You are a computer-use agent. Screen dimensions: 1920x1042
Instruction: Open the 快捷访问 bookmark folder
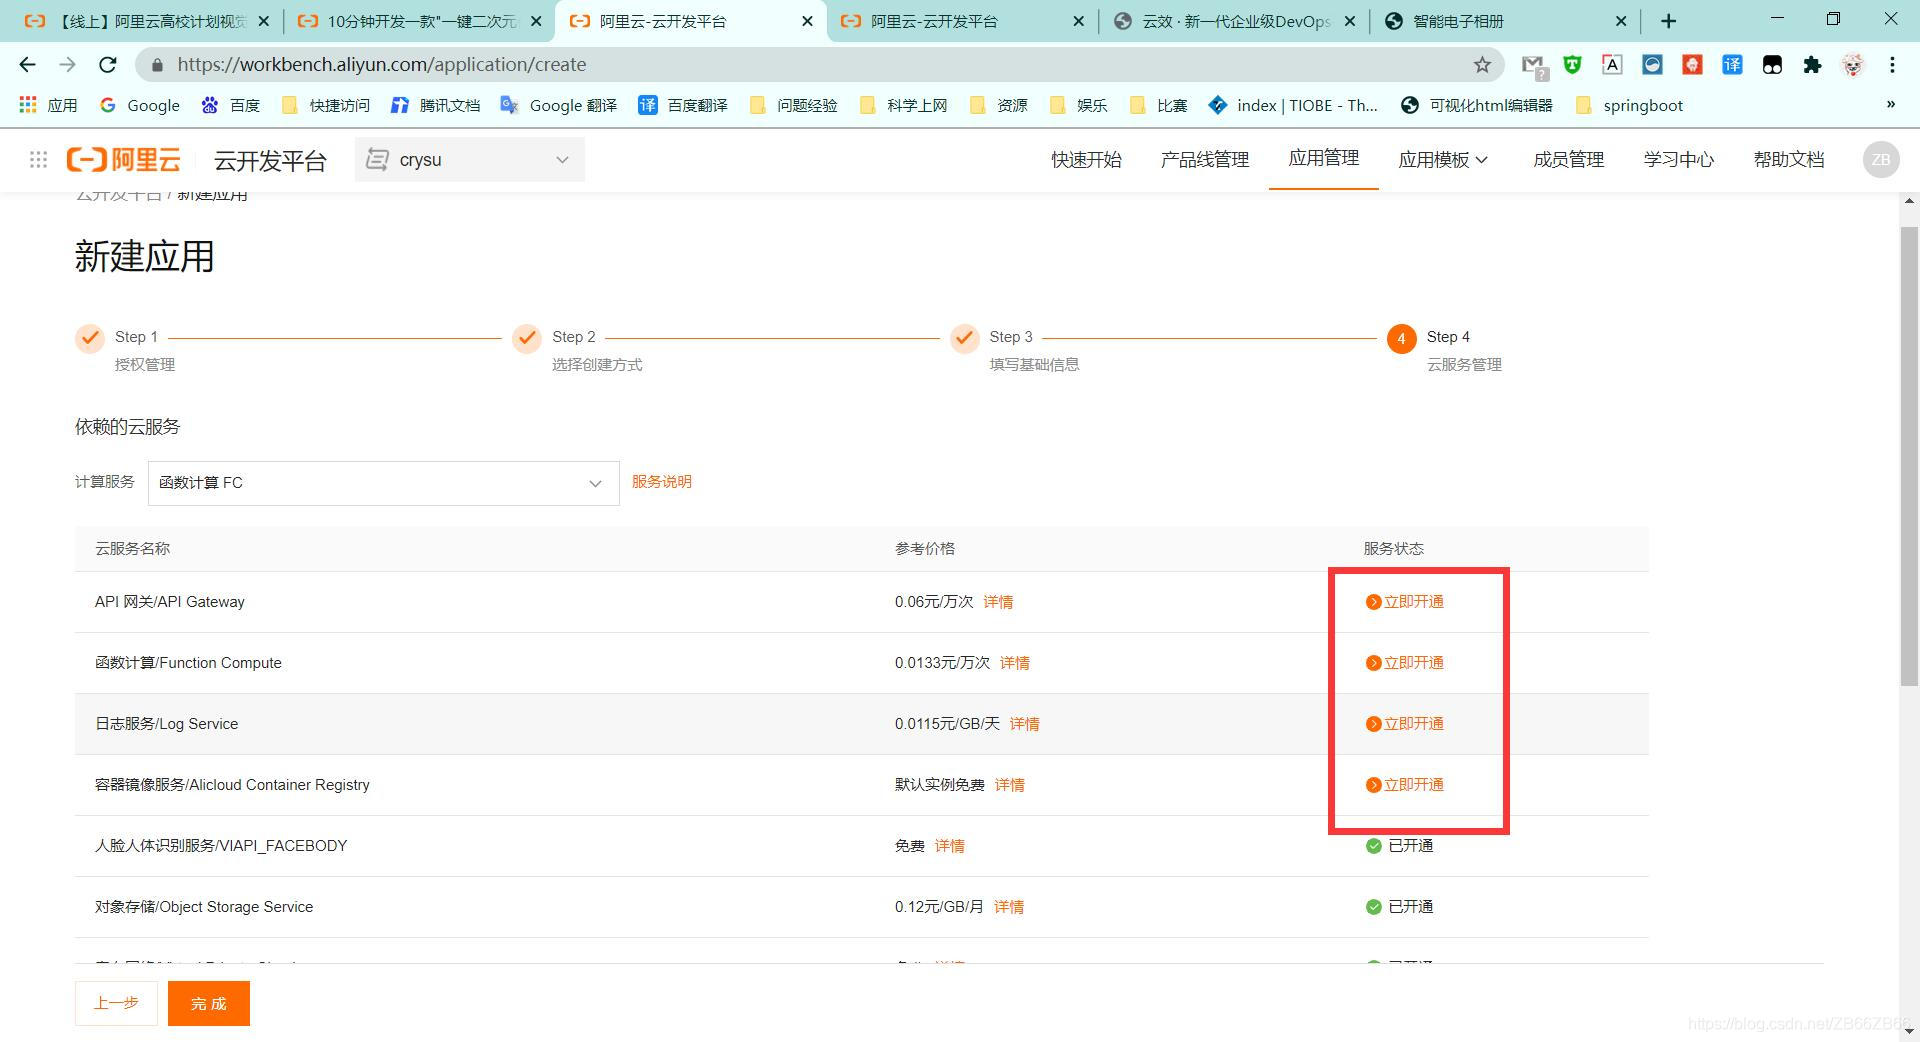point(326,105)
